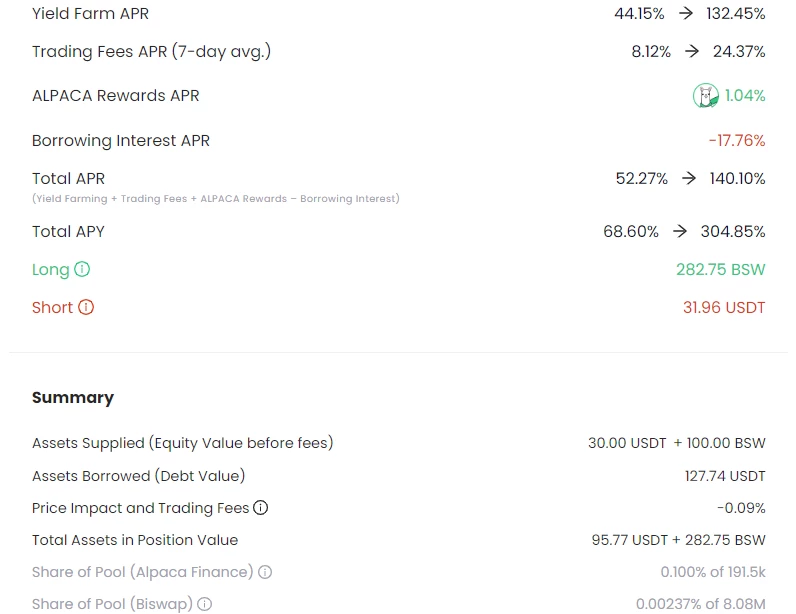Click Share of Pool (Biswap) info icon
The width and height of the screenshot is (796, 614).
click(x=205, y=604)
